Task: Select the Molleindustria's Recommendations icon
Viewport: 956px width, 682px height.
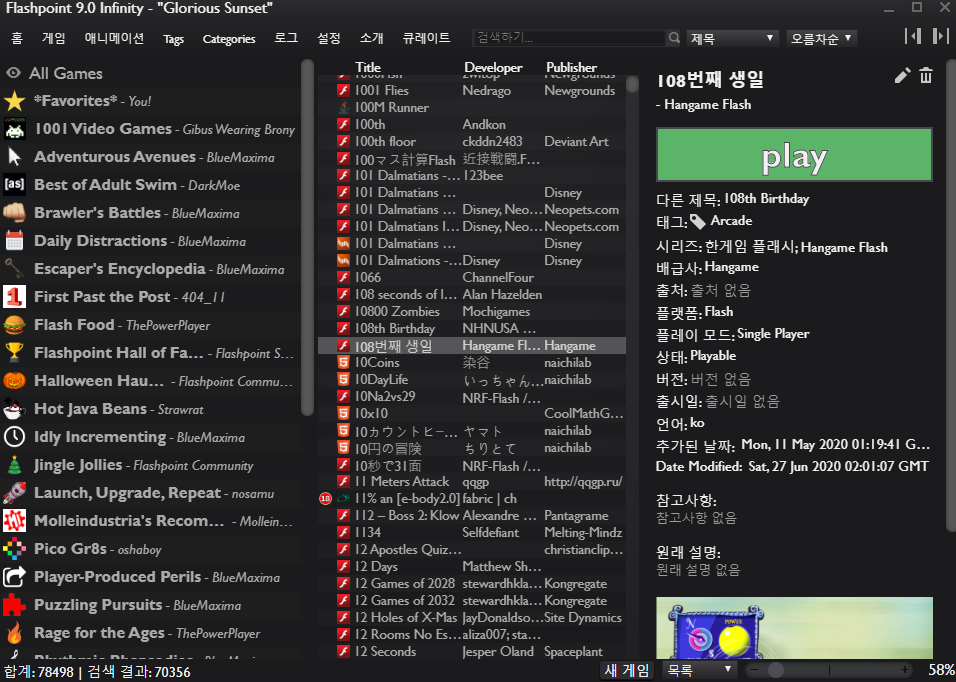Action: (15, 521)
